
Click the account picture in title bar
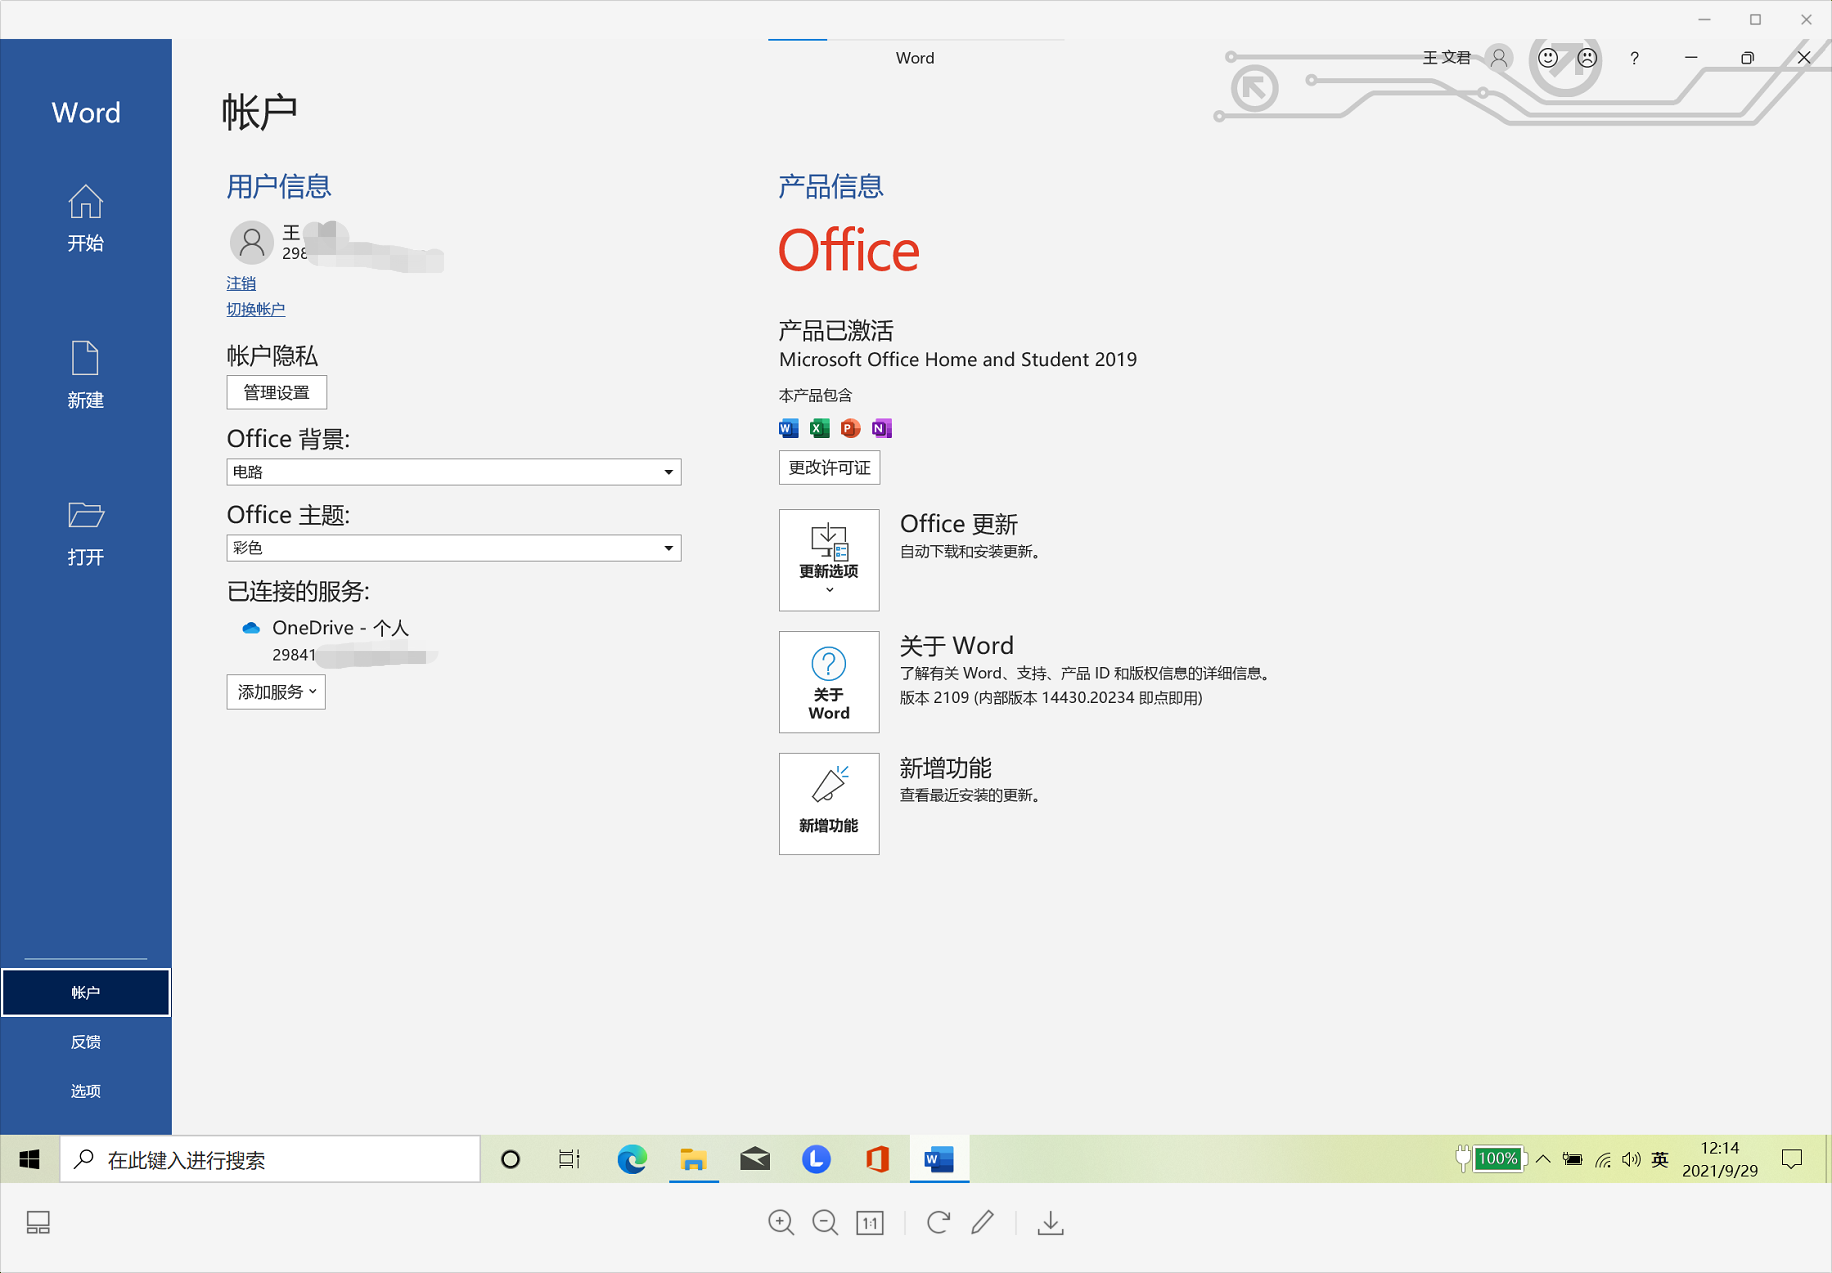coord(1499,58)
